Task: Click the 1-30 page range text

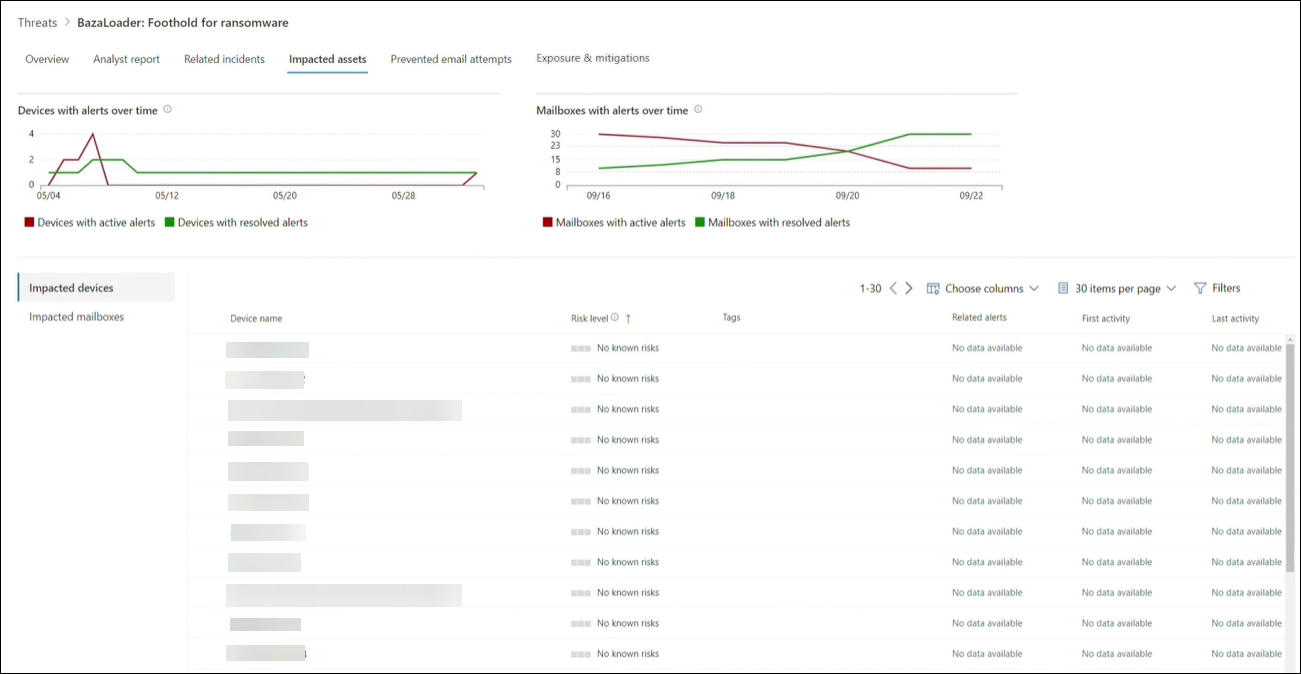Action: point(870,288)
